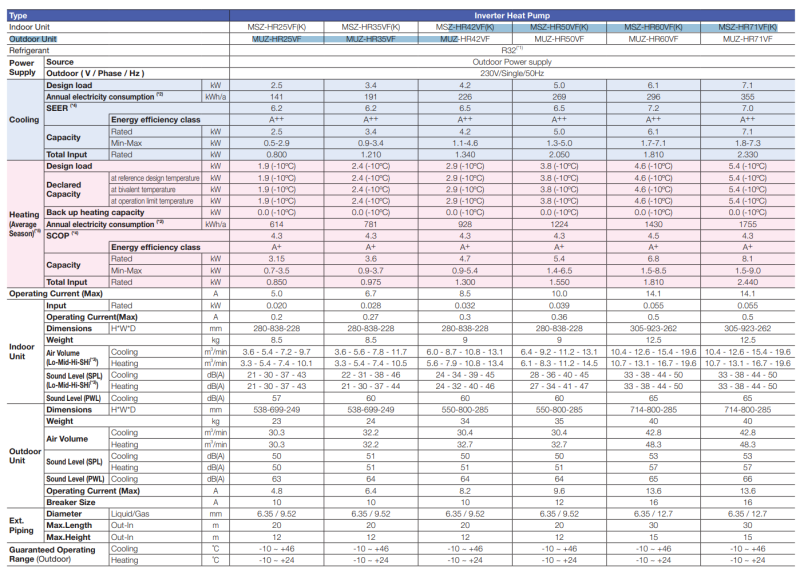Select indoor air volume '3.6 - 5.4 - 7.2 - 9.7'

pos(277,352)
